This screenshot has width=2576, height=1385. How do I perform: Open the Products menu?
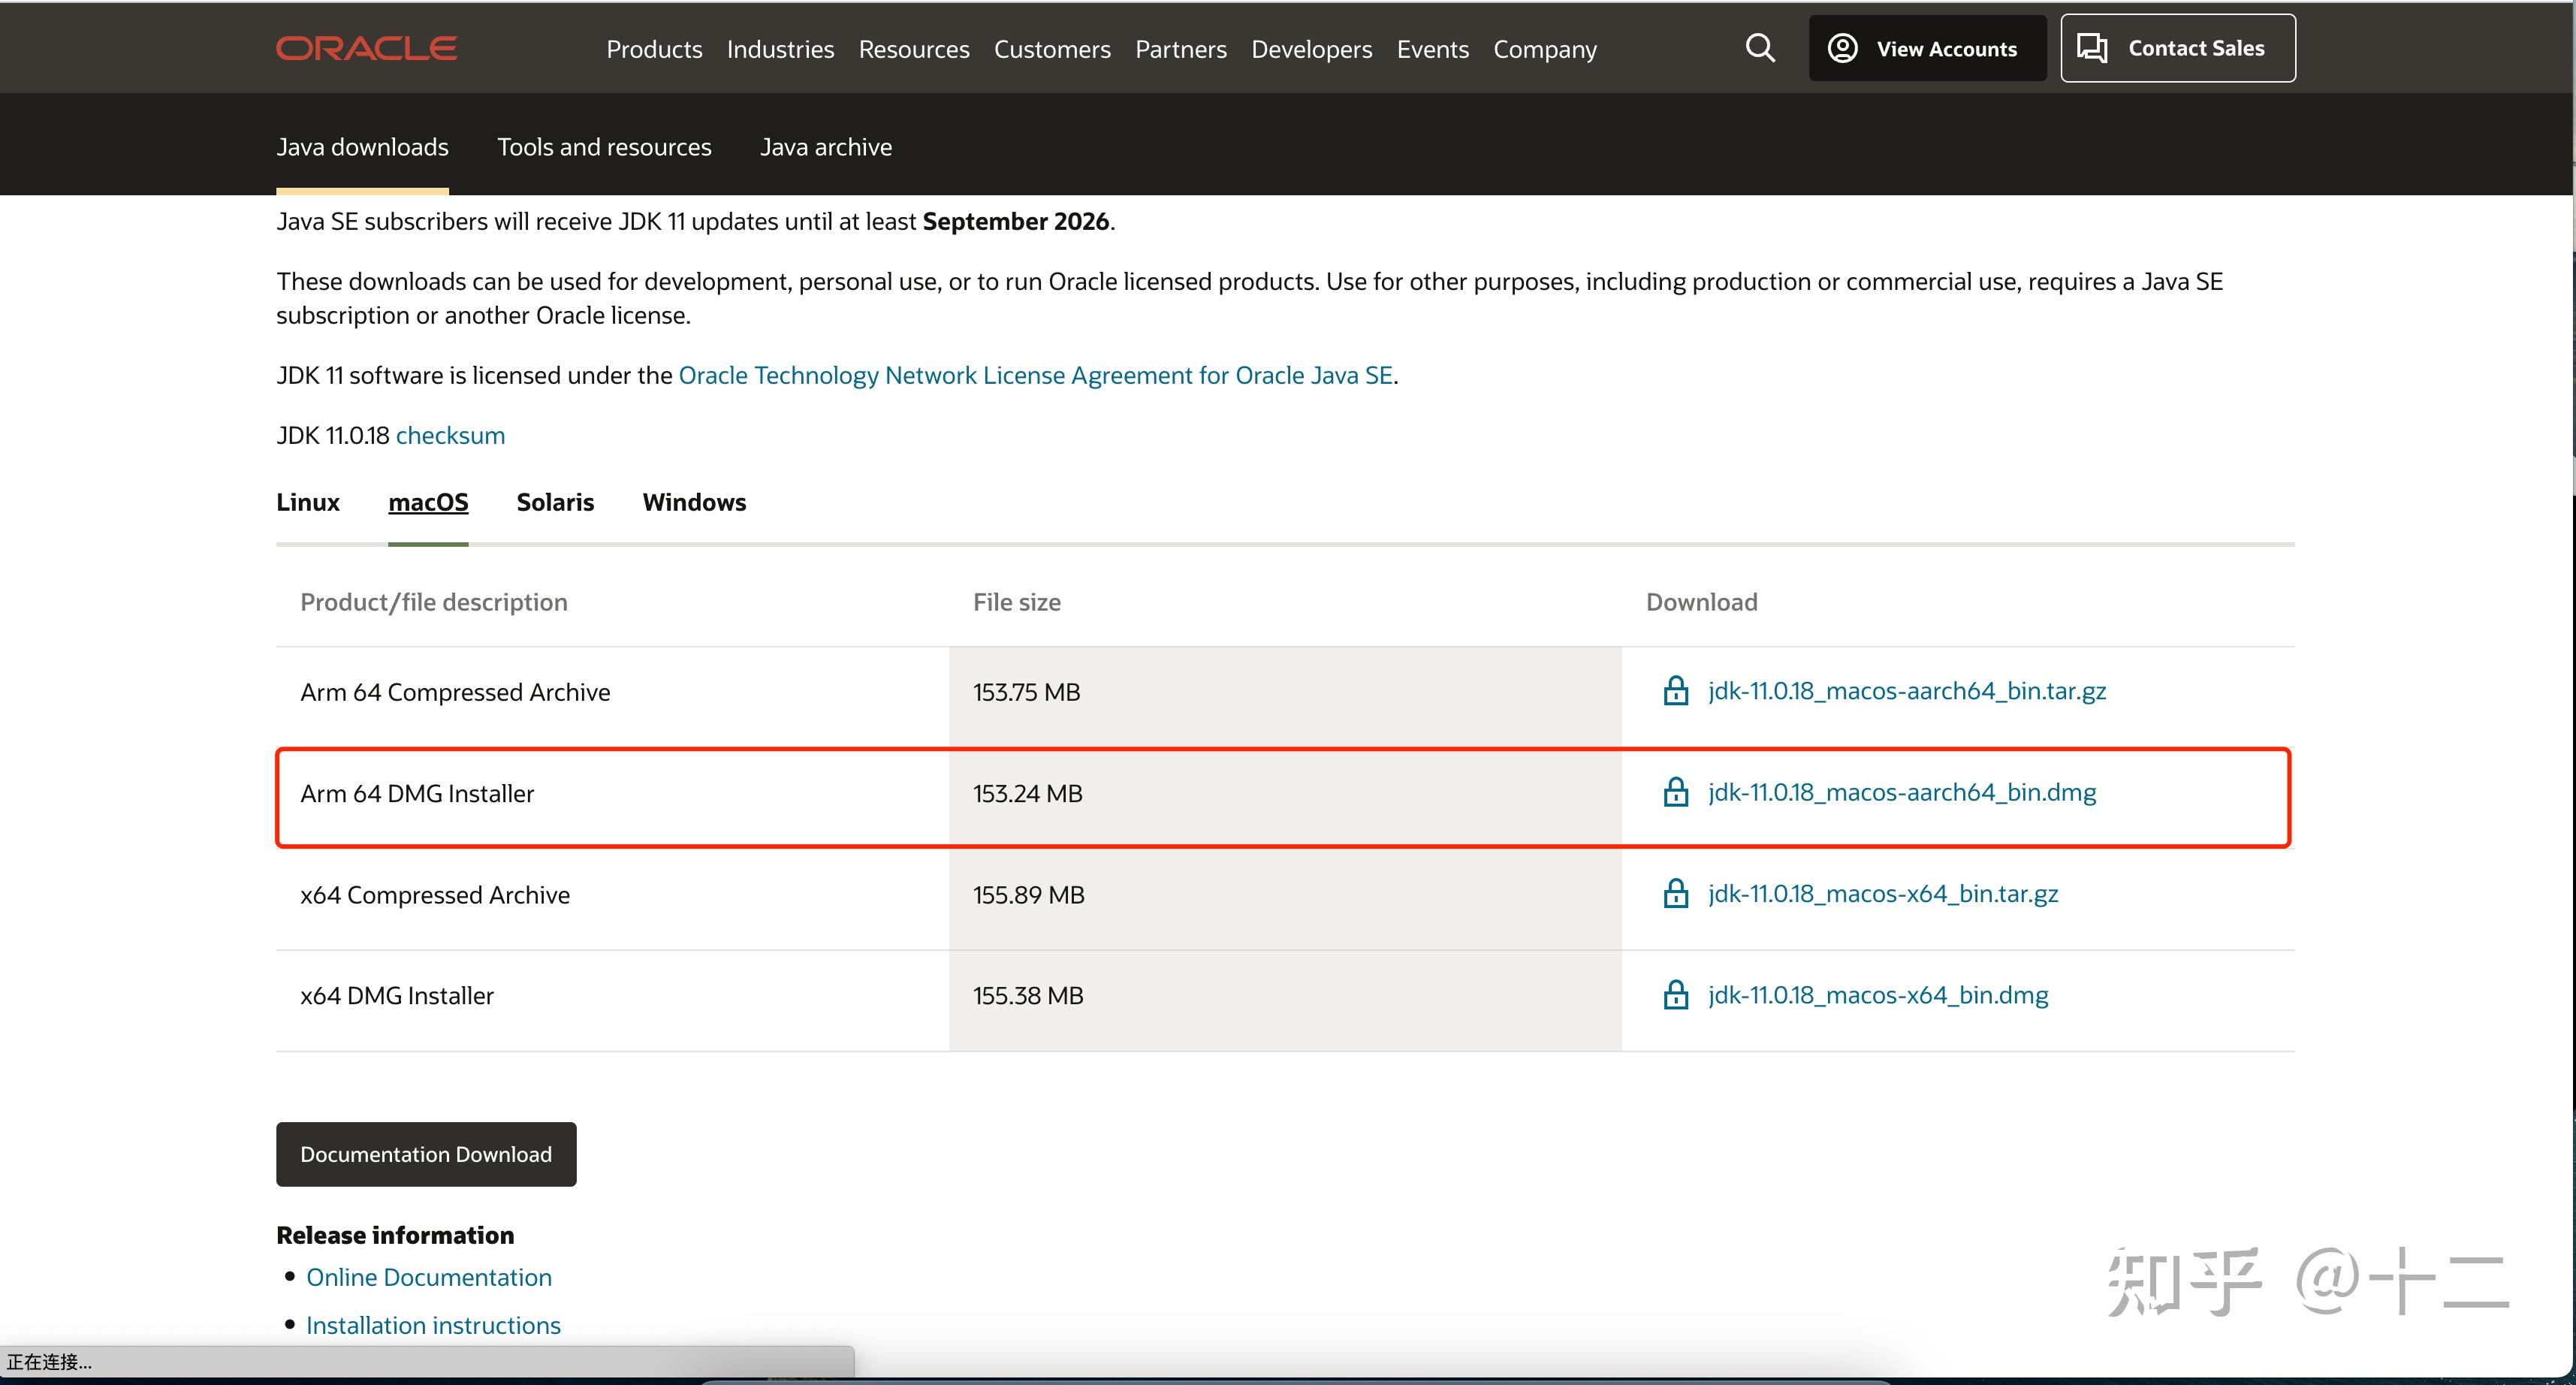(x=654, y=49)
